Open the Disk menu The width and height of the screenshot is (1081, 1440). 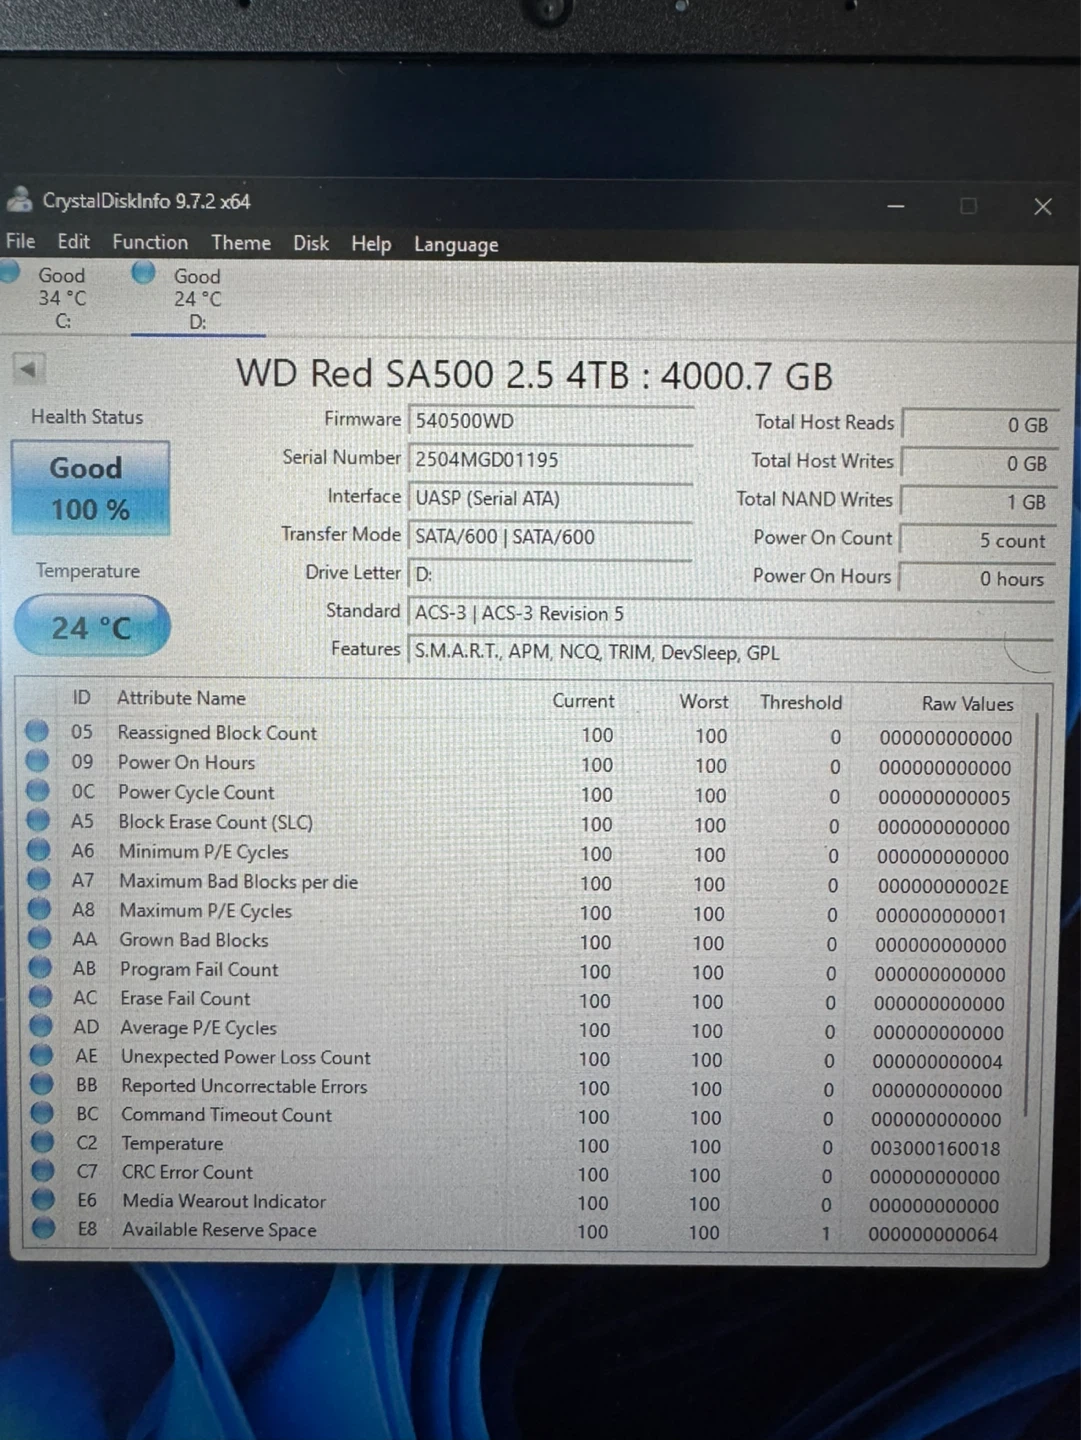[x=311, y=243]
